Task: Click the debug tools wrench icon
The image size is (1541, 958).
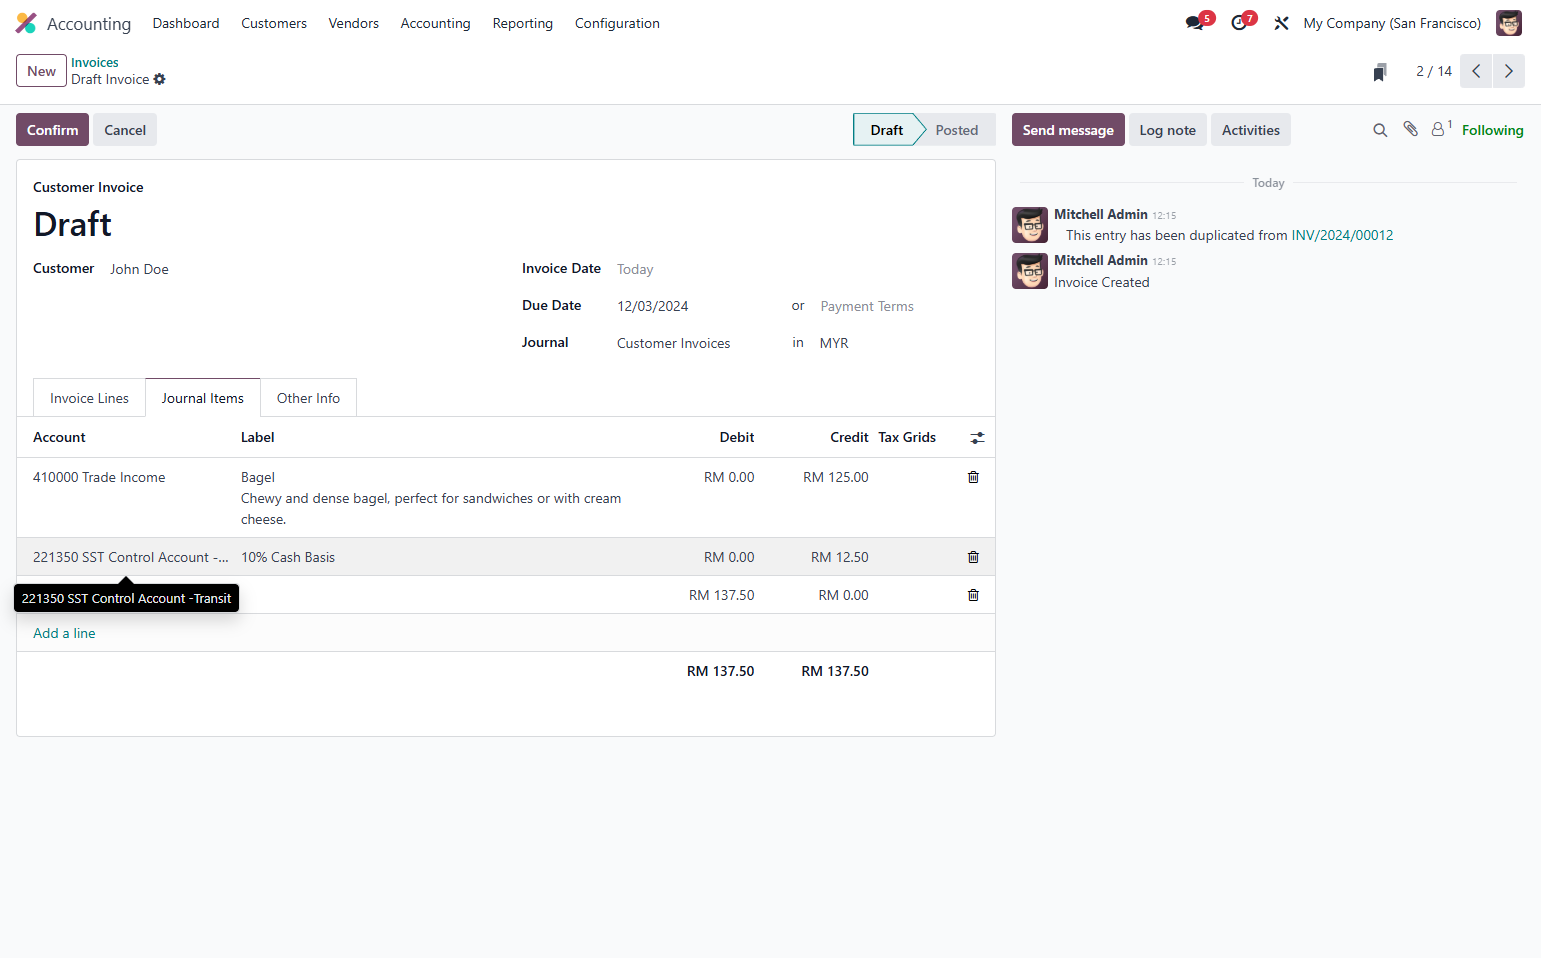Action: tap(1281, 23)
